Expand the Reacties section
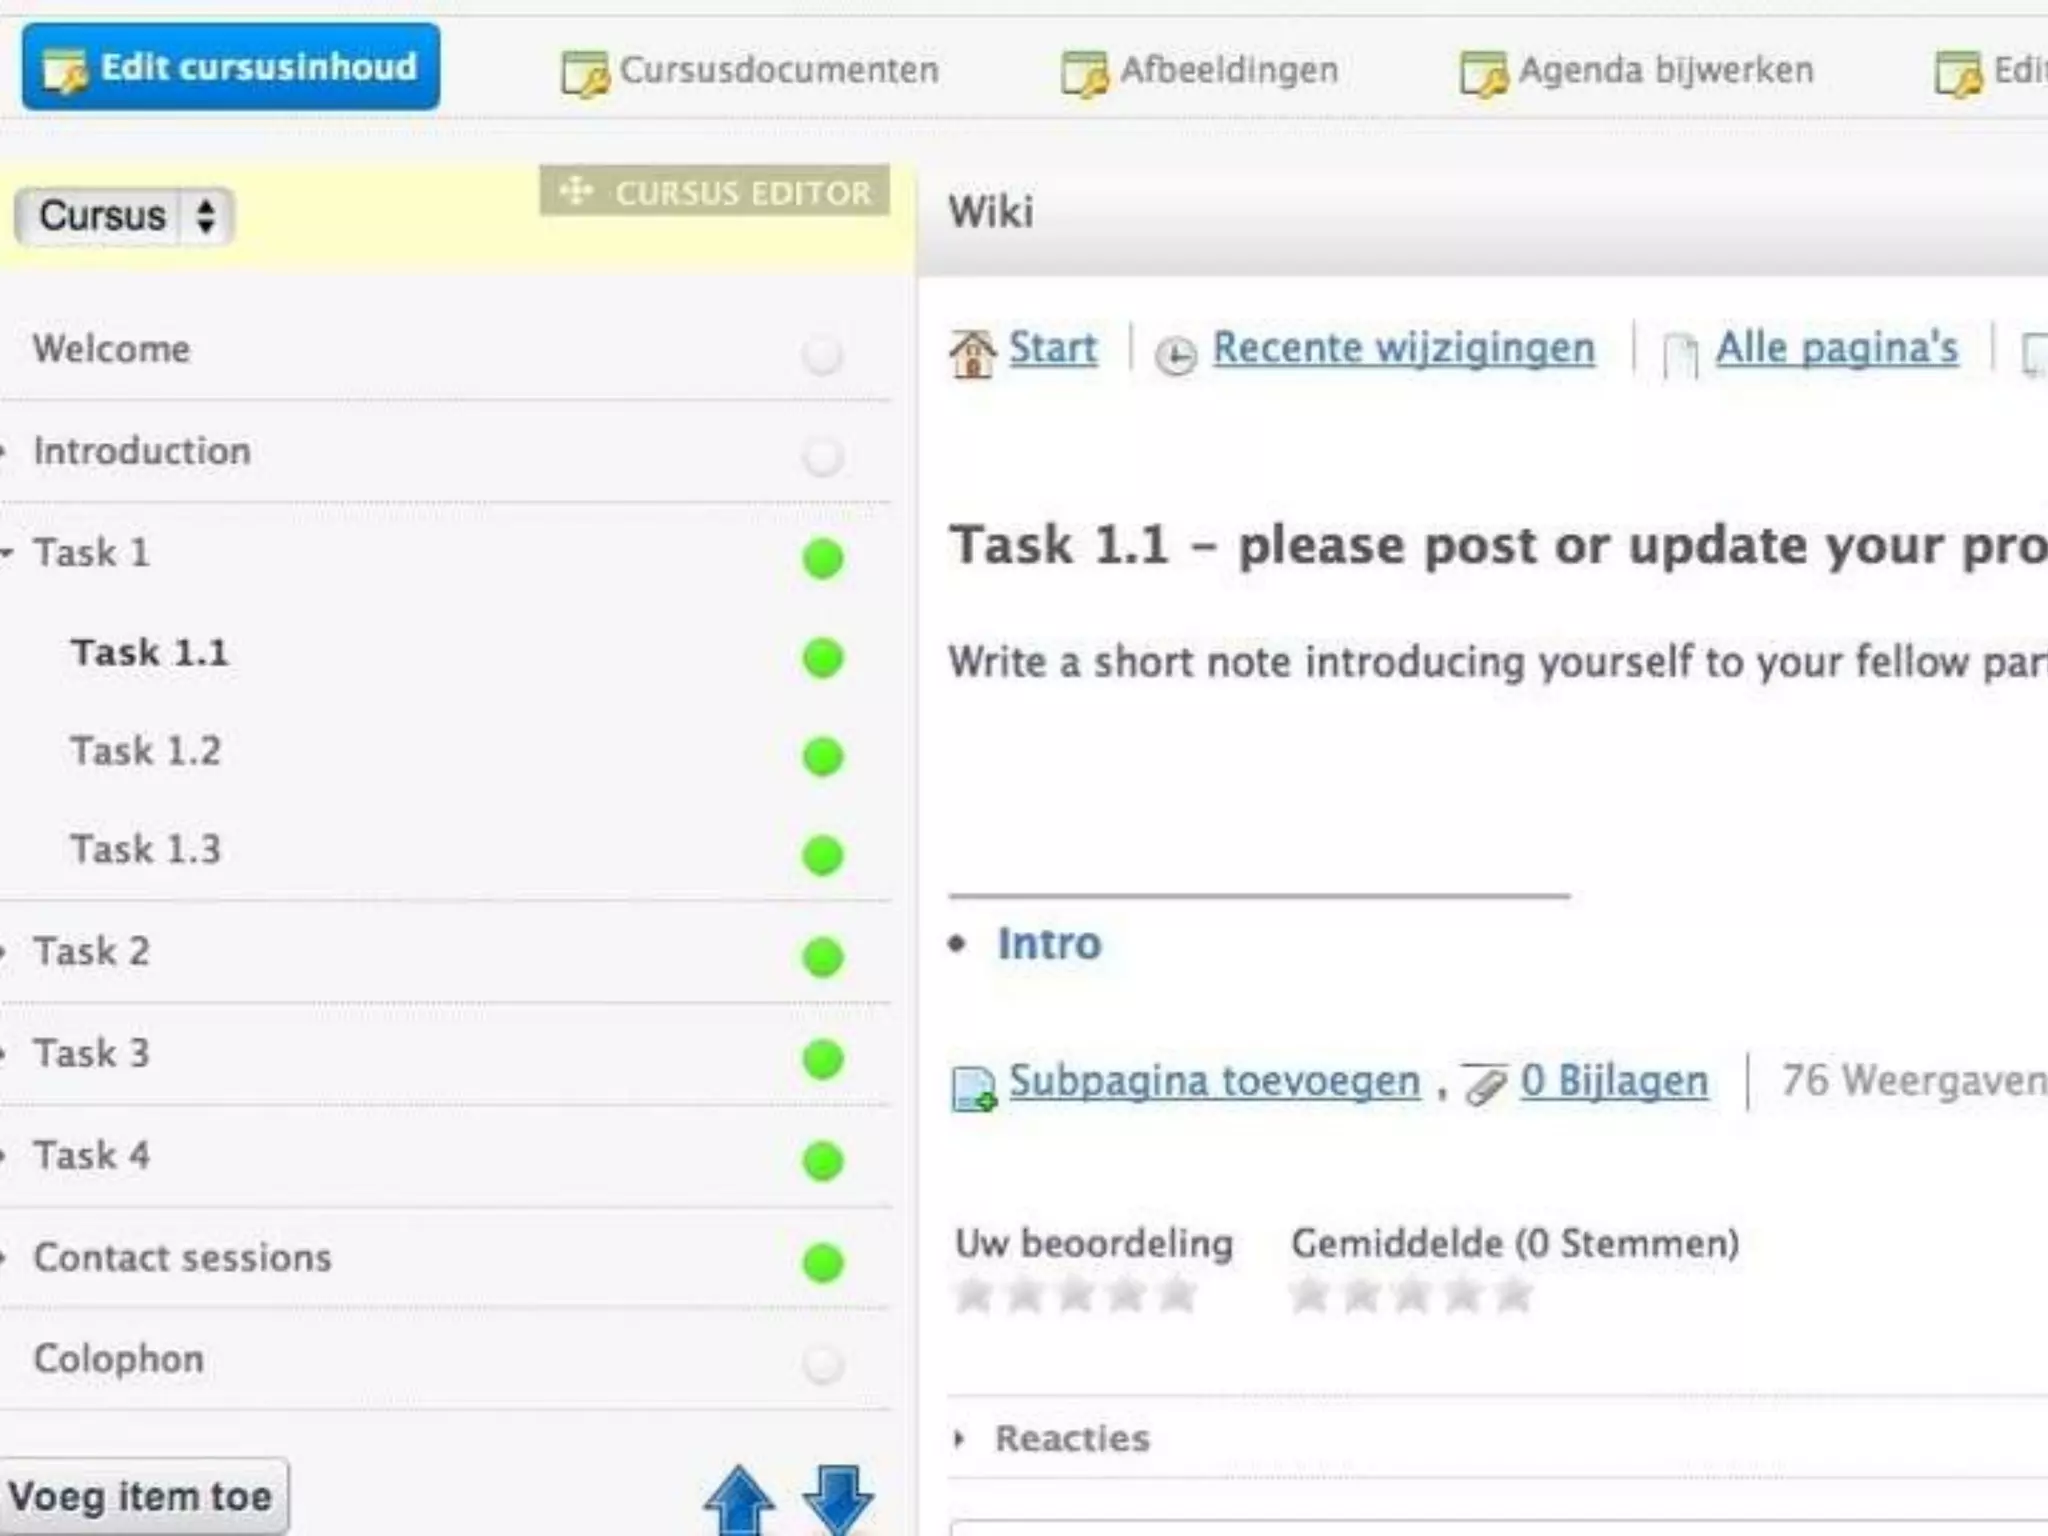This screenshot has height=1536, width=2048. click(x=1071, y=1438)
